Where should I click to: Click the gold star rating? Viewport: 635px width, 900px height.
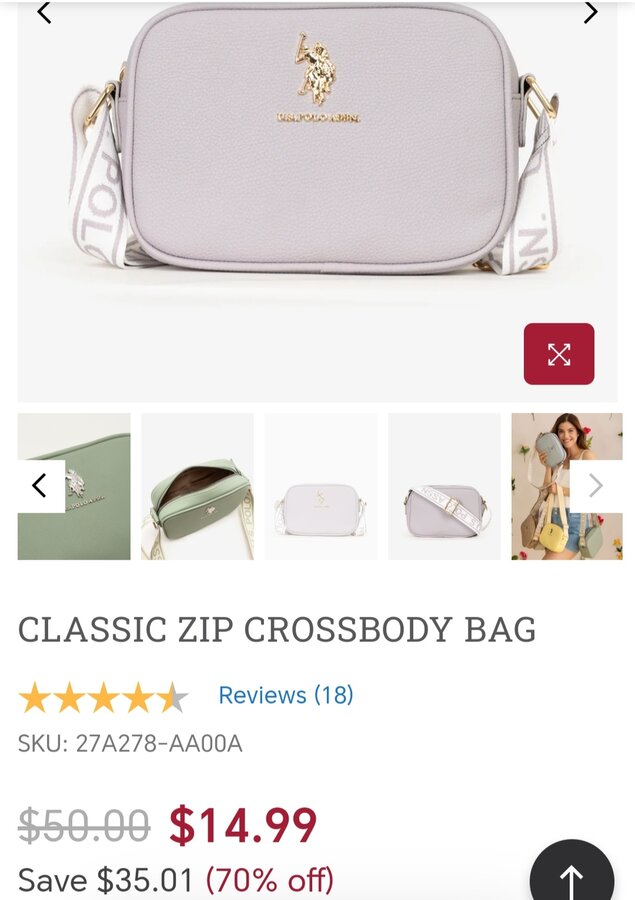pyautogui.click(x=103, y=697)
